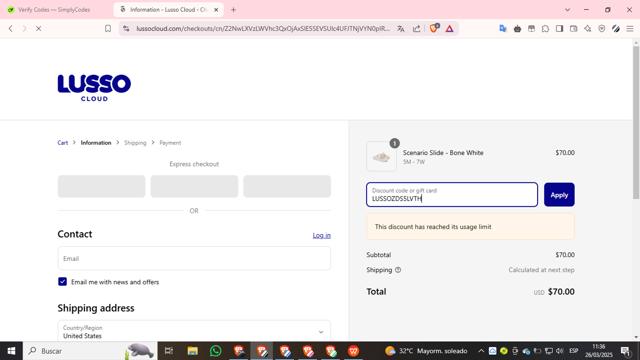The height and width of the screenshot is (360, 640).
Task: Share this page using the share icon
Action: click(x=416, y=29)
